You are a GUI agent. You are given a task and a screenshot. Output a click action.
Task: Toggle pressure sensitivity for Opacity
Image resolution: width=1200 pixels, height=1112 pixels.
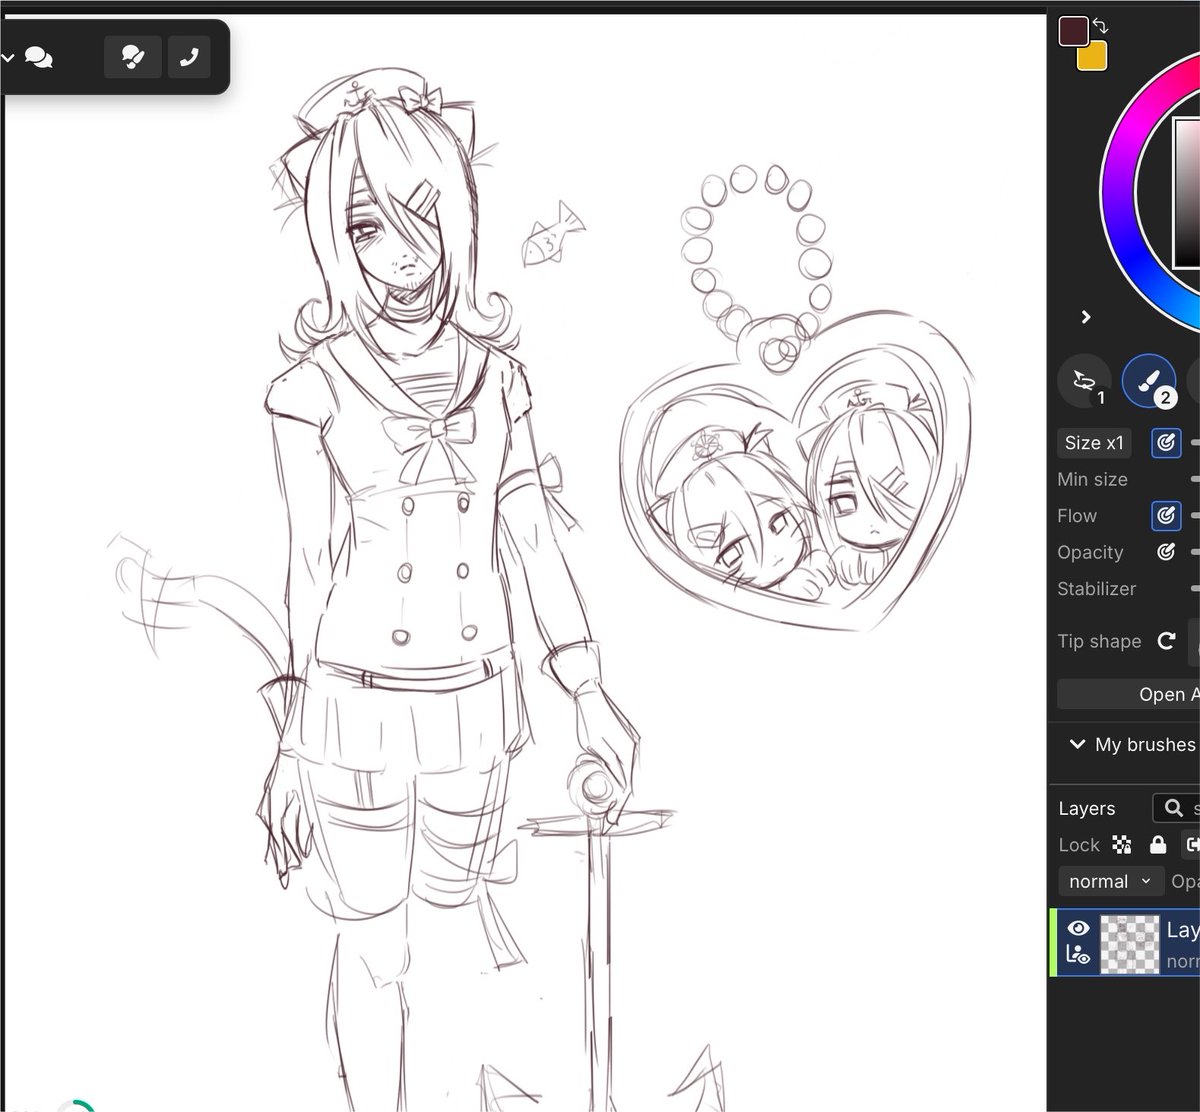coord(1165,552)
